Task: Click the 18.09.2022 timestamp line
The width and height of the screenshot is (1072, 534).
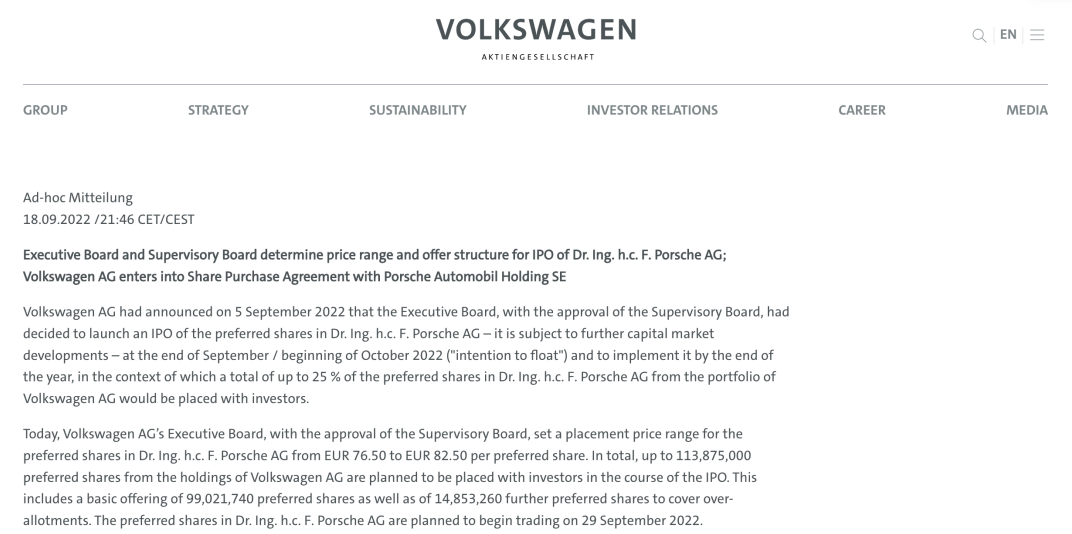Action: (x=109, y=219)
